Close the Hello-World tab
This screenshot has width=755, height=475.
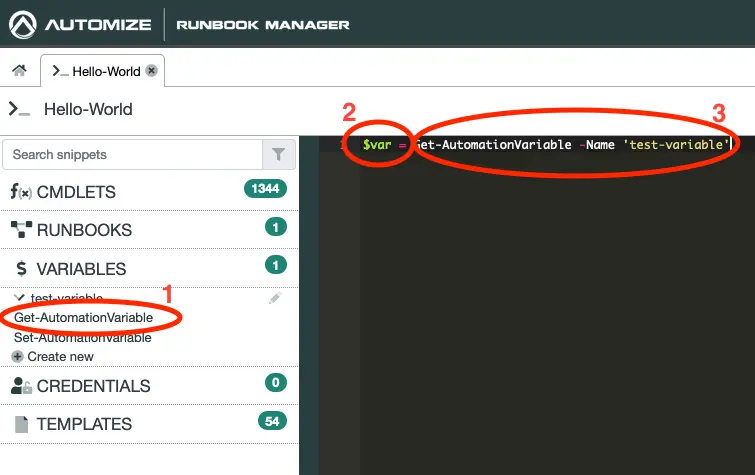pos(152,71)
